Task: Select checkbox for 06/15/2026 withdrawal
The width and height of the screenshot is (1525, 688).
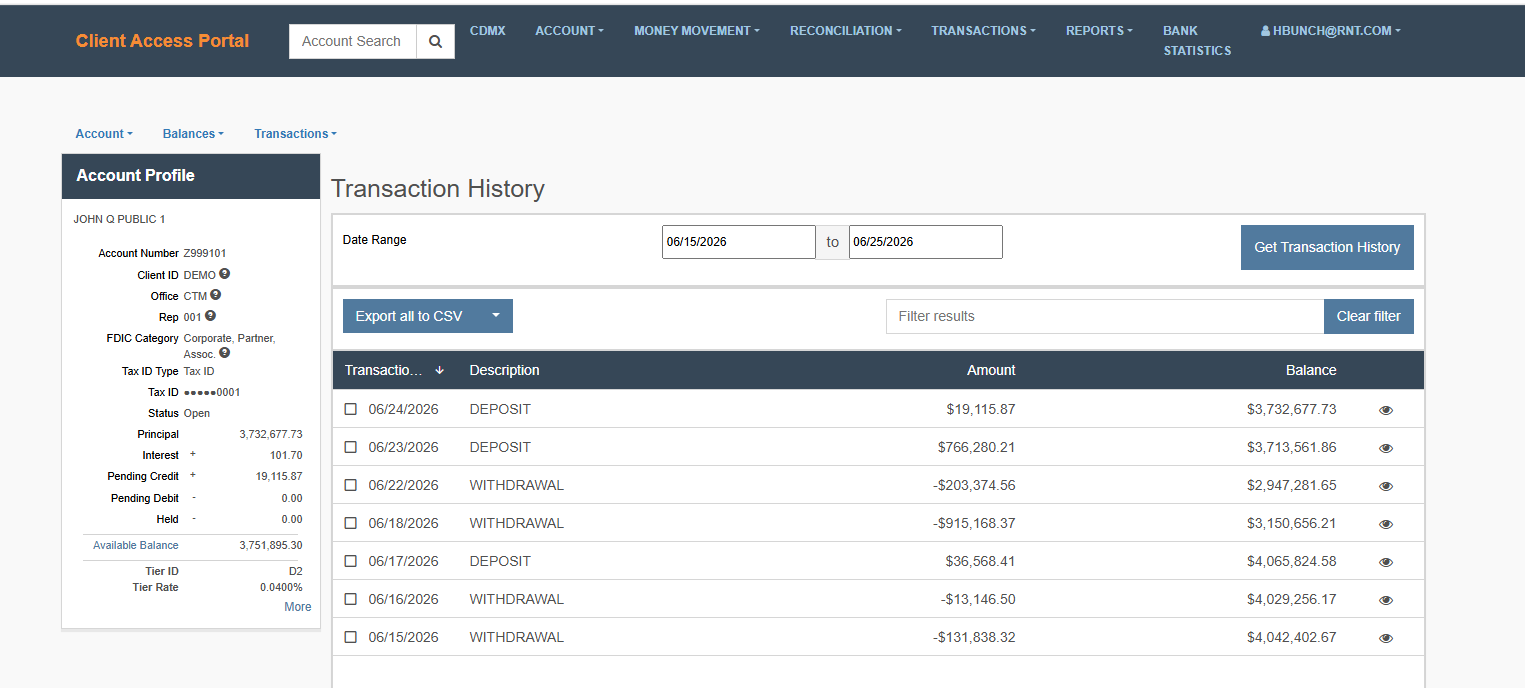Action: (350, 637)
